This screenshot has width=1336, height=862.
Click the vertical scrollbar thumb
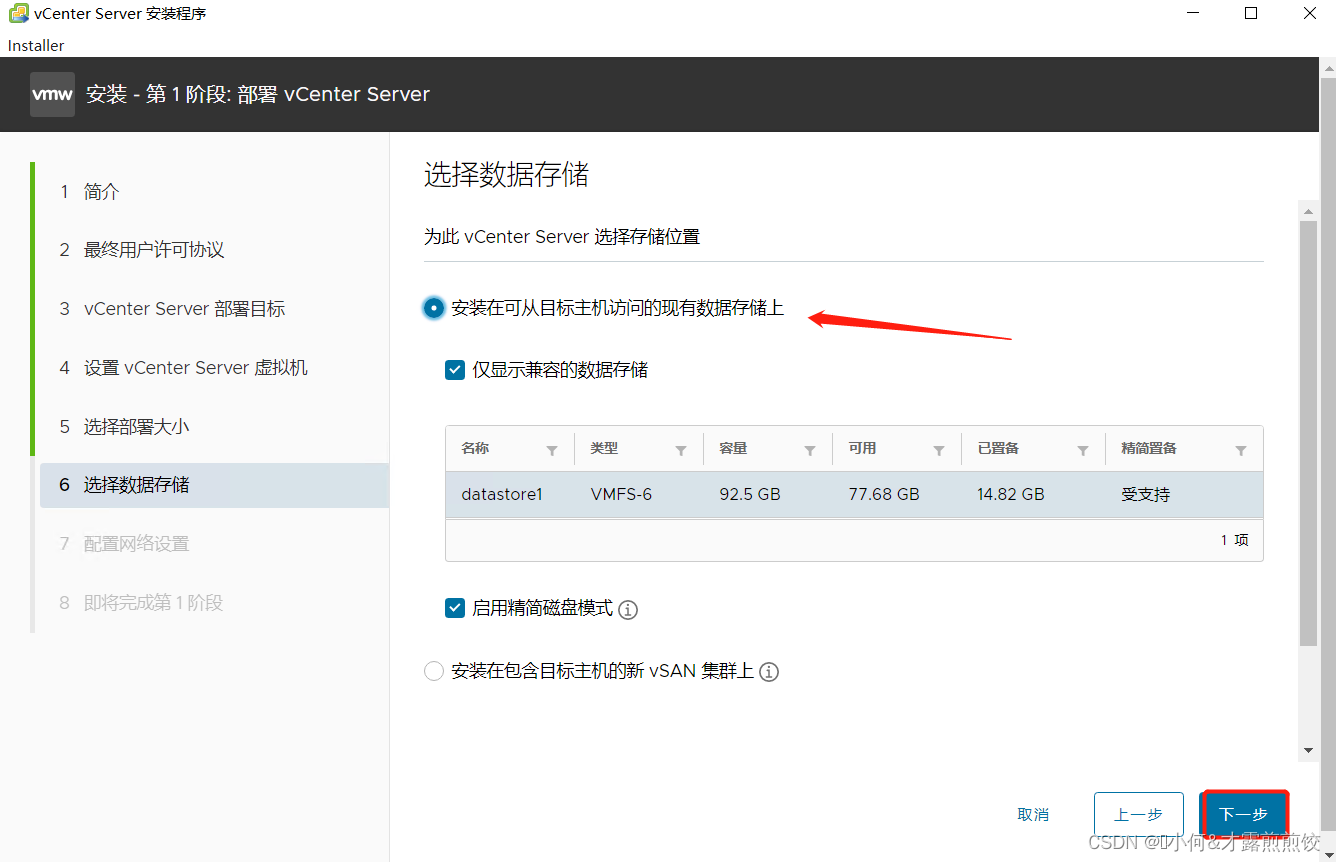coord(1308,433)
